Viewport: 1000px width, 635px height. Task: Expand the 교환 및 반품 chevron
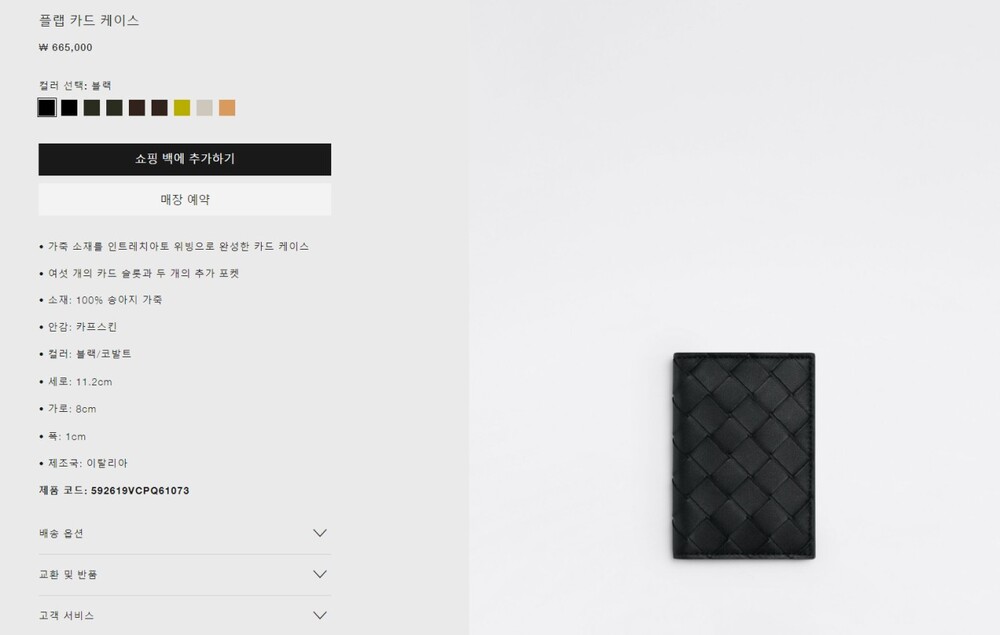coord(320,574)
